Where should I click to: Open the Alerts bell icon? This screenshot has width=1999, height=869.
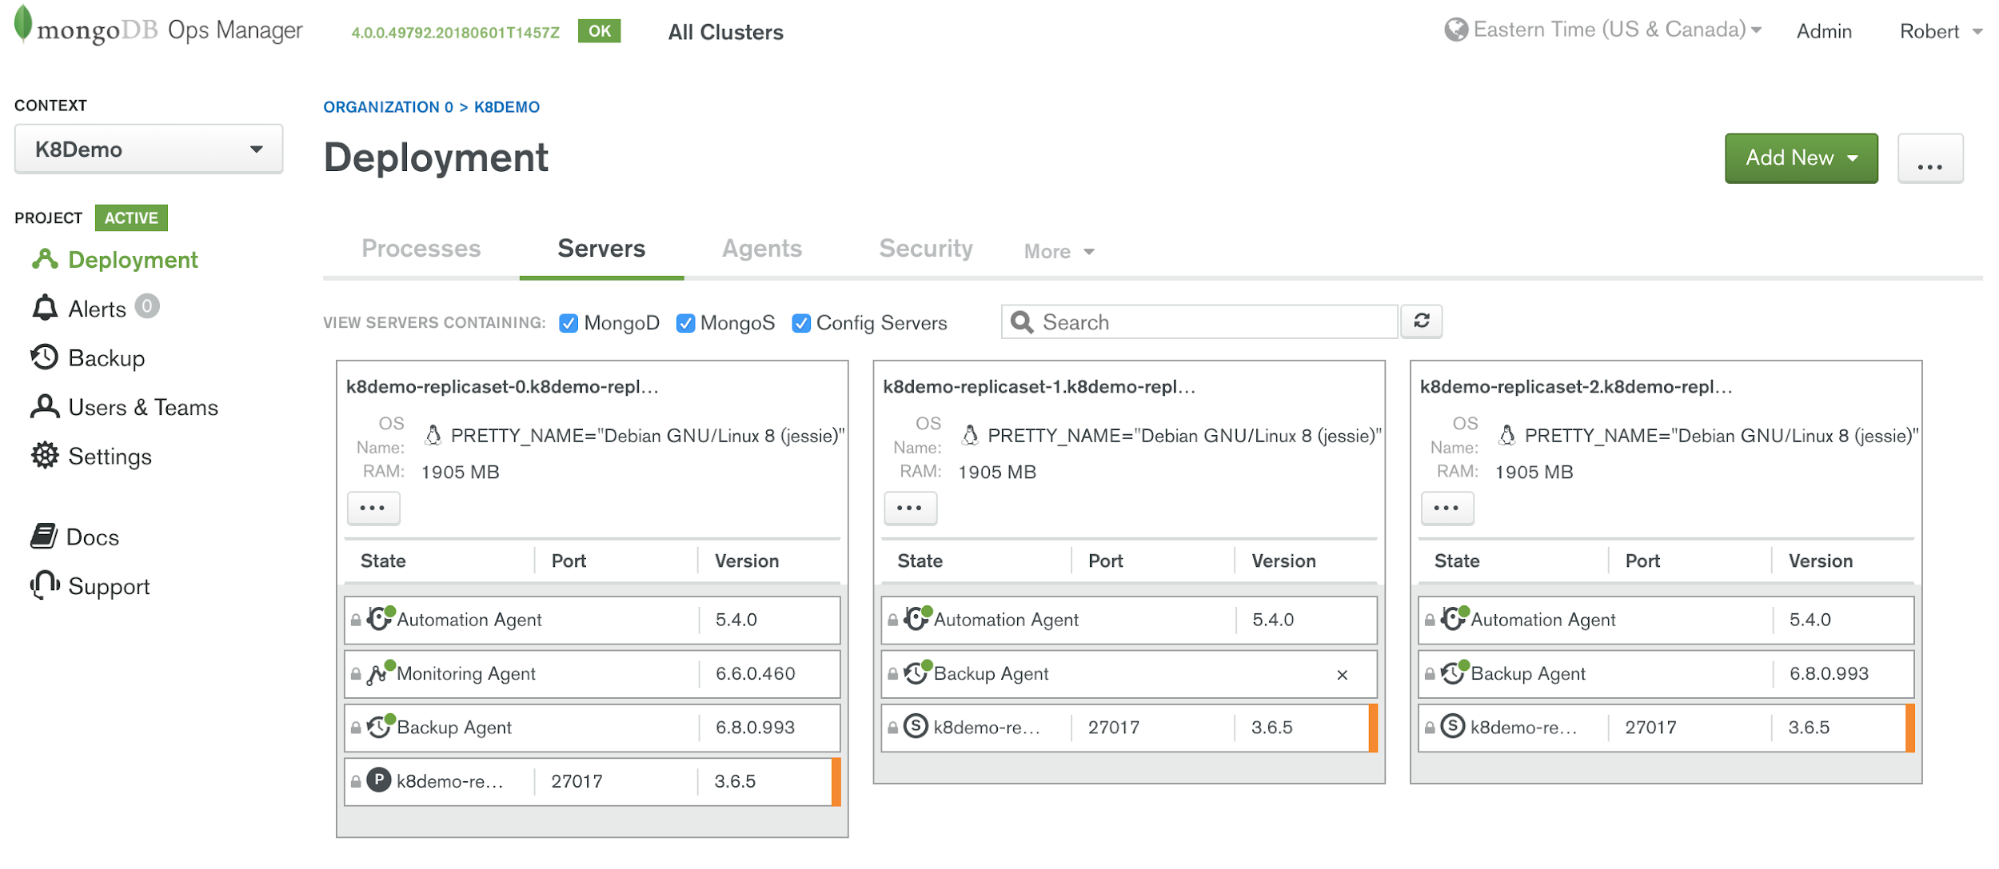click(x=45, y=308)
